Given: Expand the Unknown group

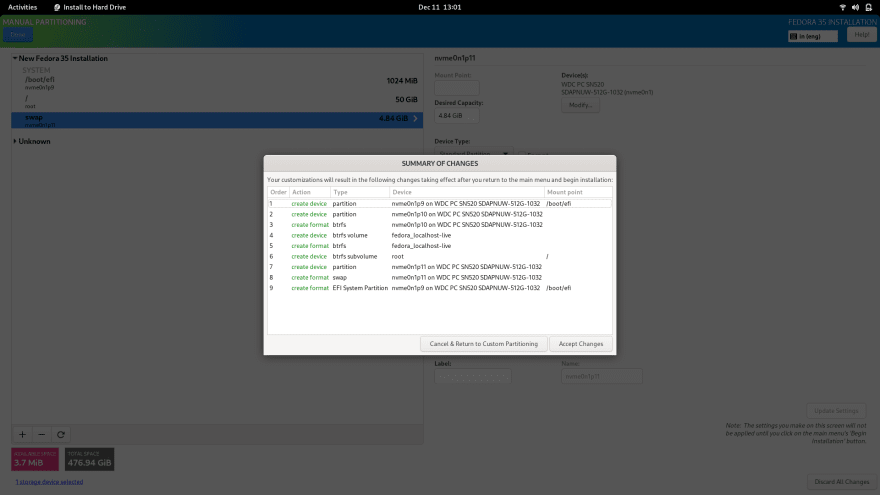Looking at the screenshot, I should point(15,141).
